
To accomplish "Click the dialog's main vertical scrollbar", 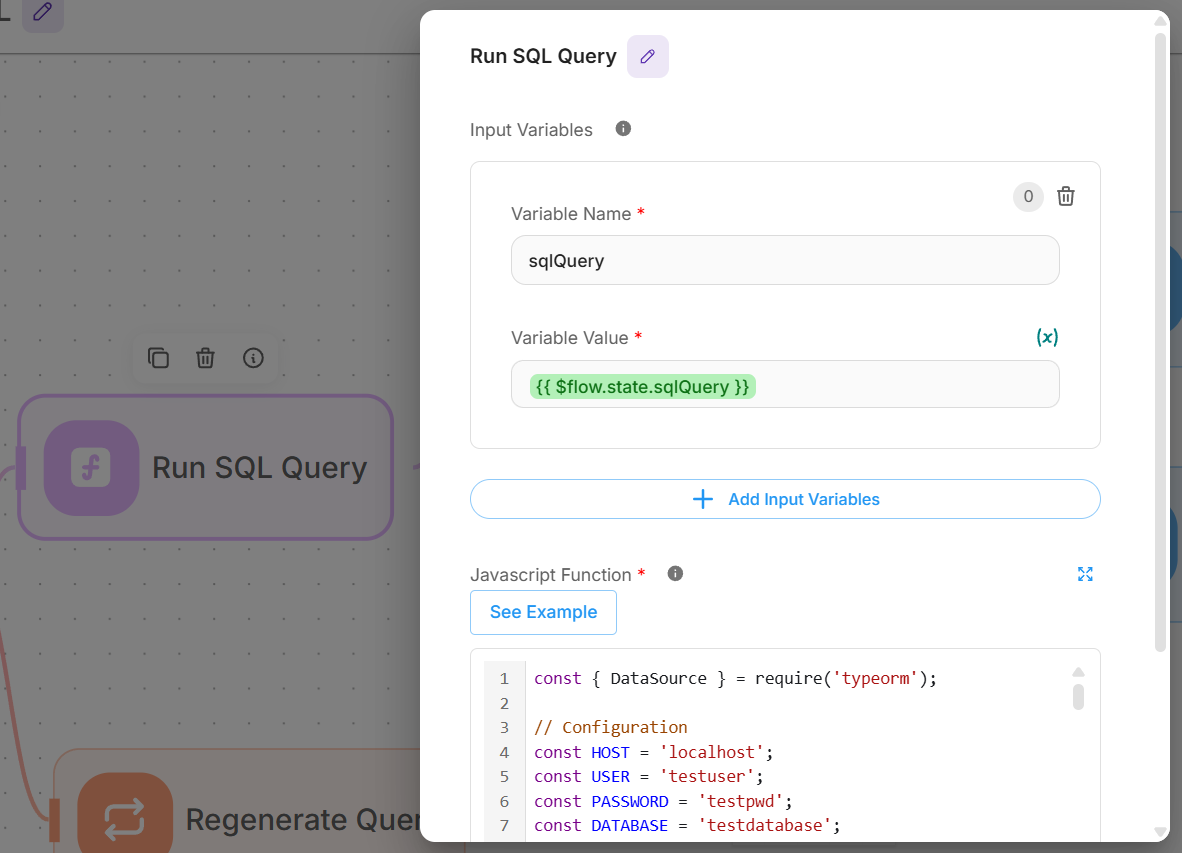I will pos(1160,340).
